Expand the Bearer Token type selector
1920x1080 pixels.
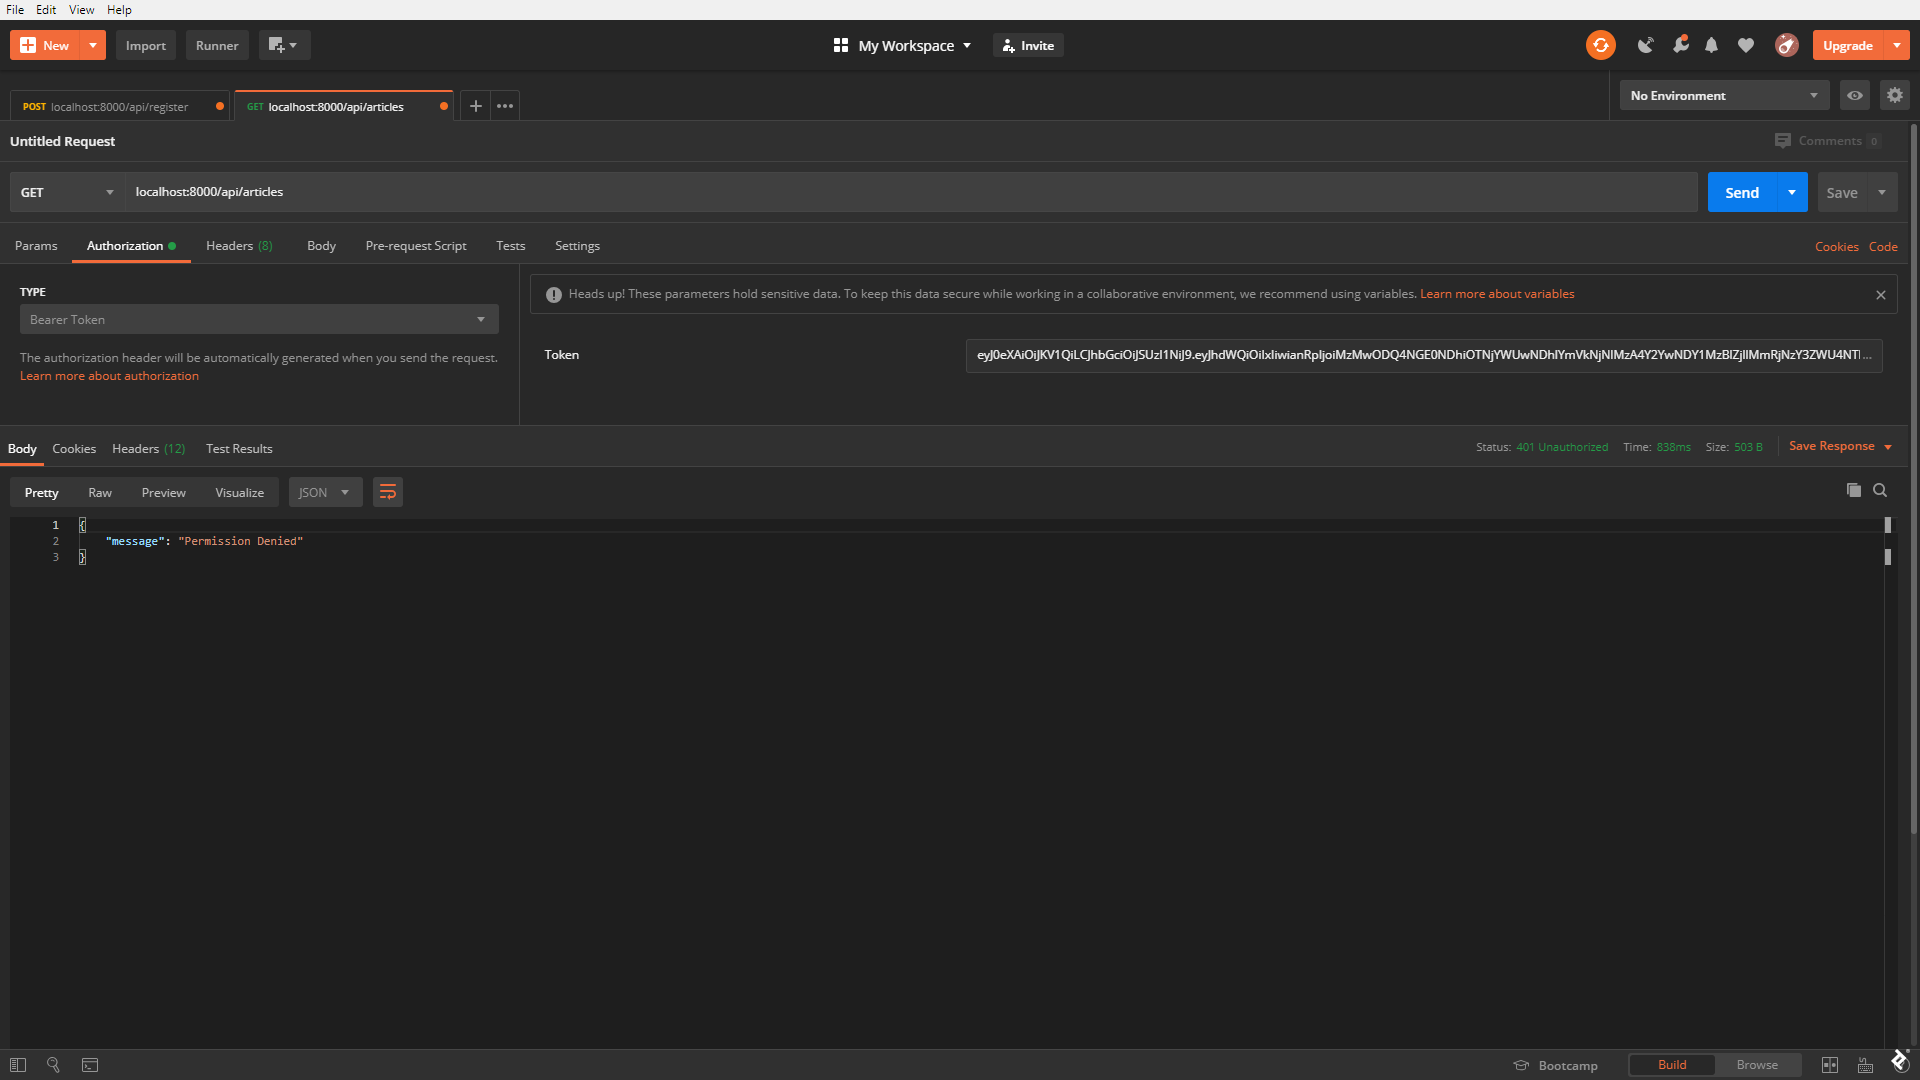click(x=258, y=319)
